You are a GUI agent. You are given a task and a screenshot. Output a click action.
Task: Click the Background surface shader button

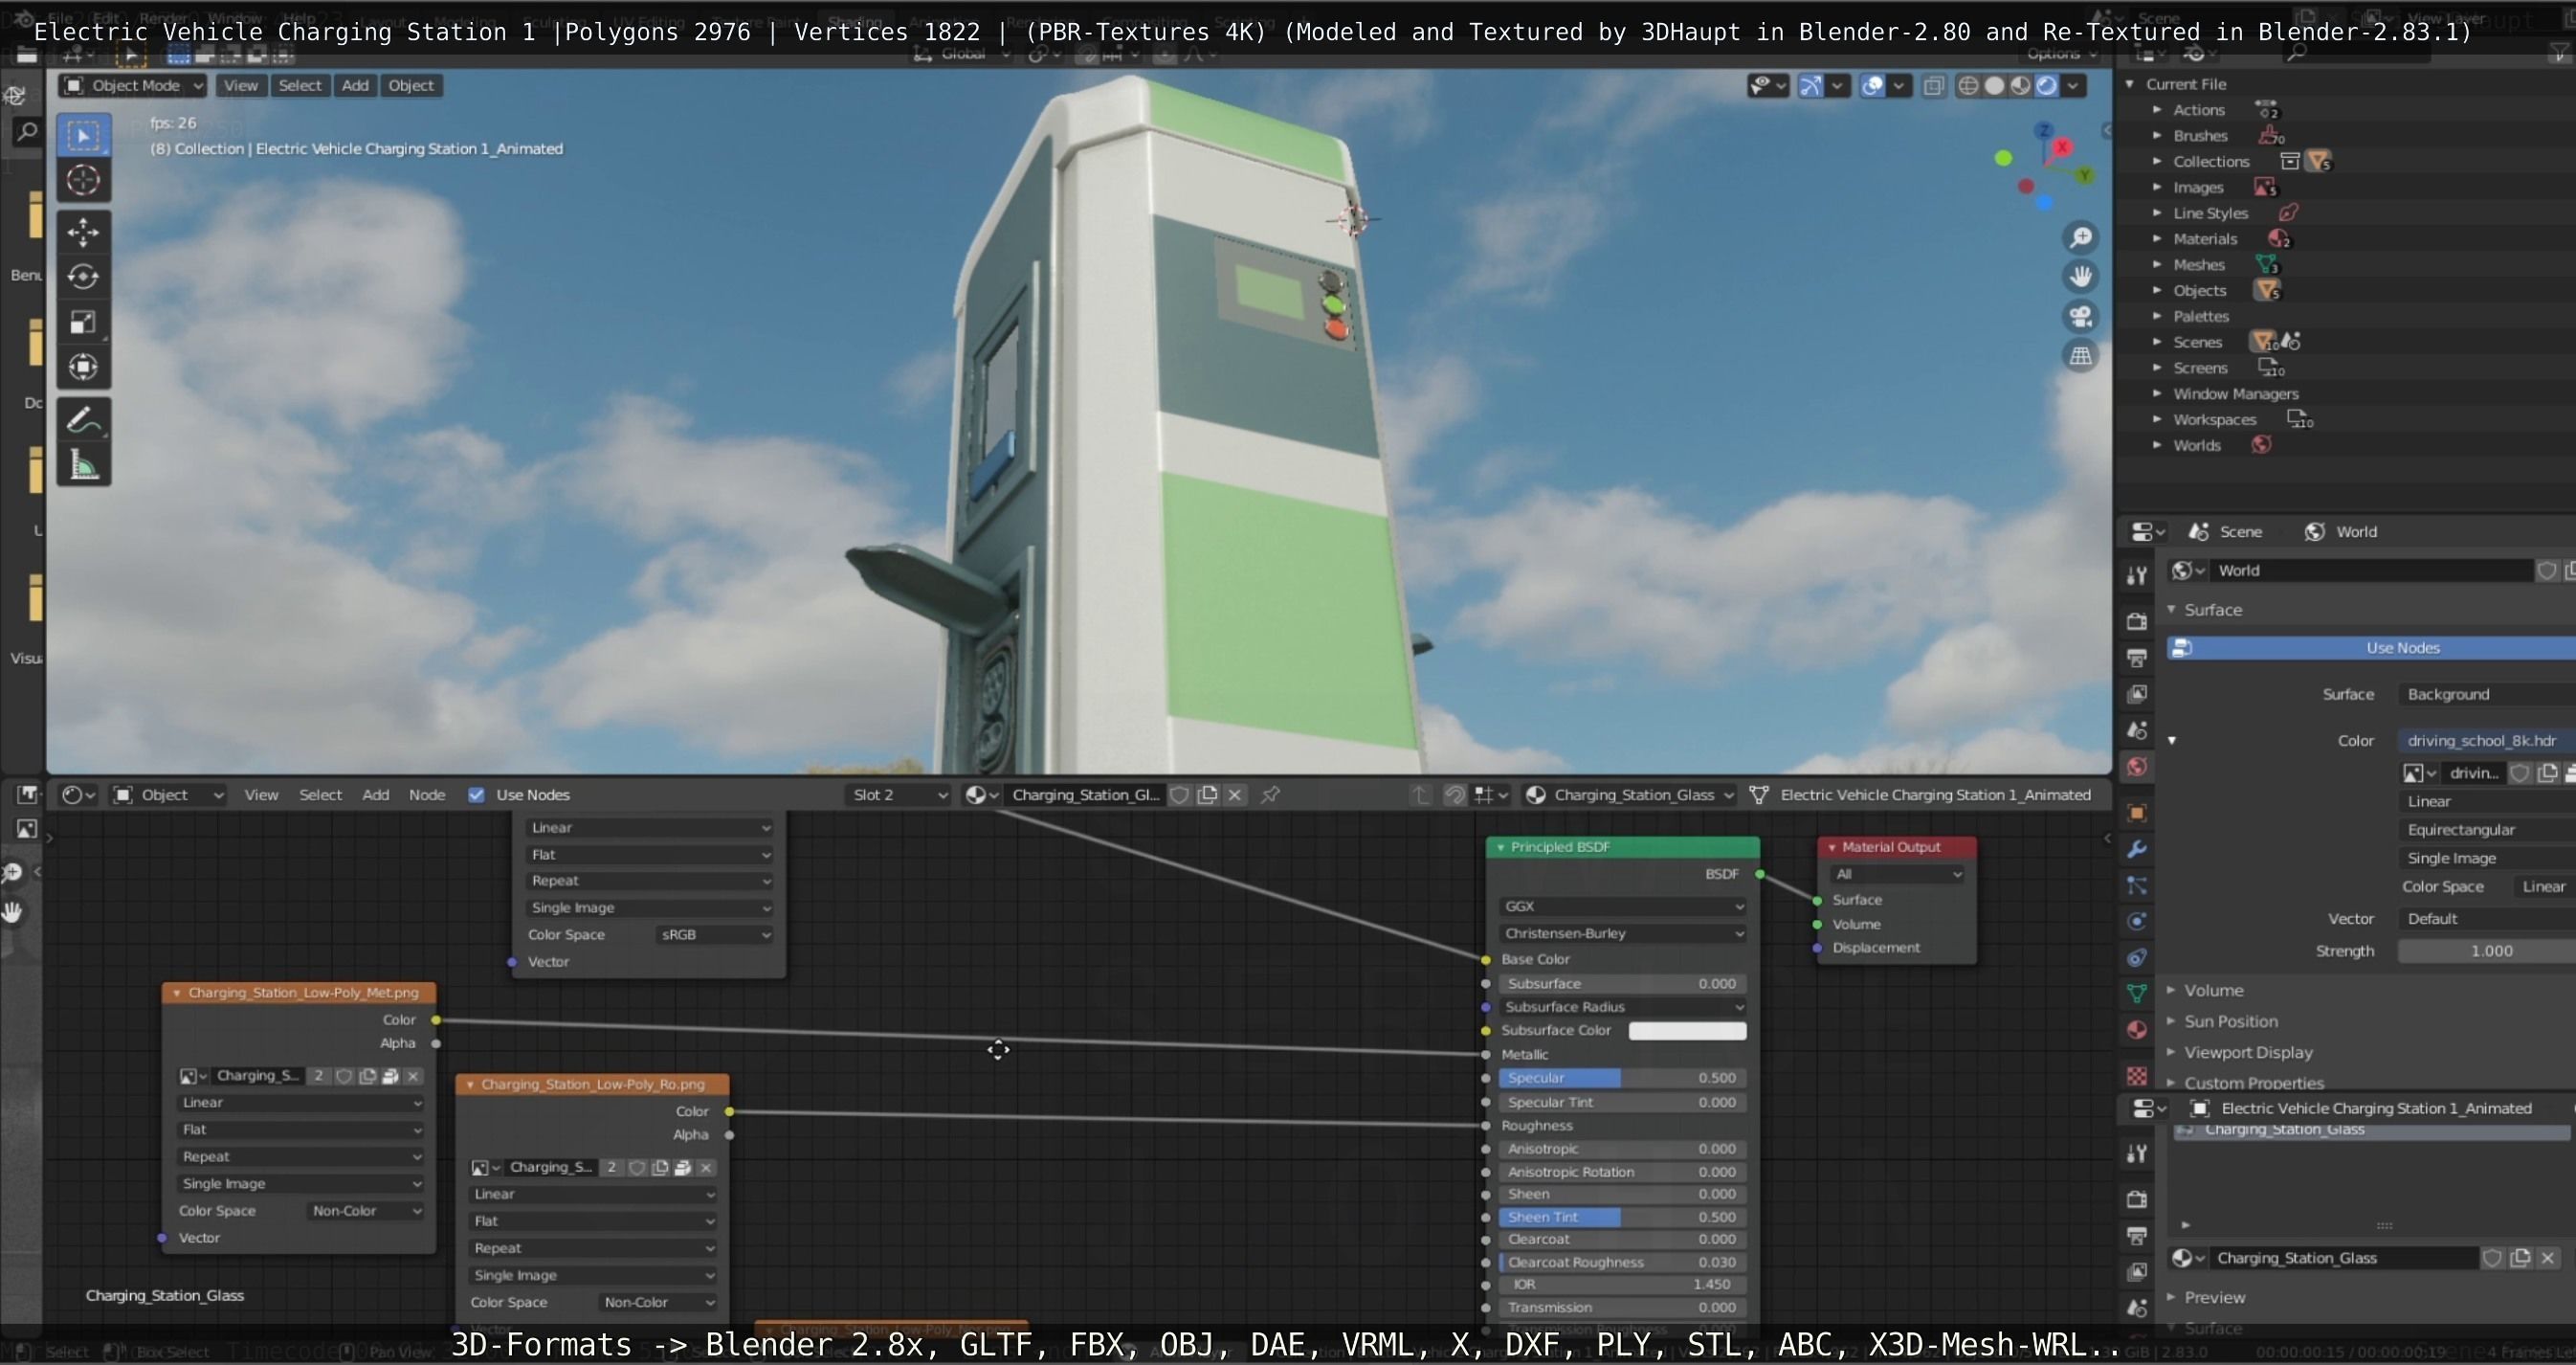2487,694
